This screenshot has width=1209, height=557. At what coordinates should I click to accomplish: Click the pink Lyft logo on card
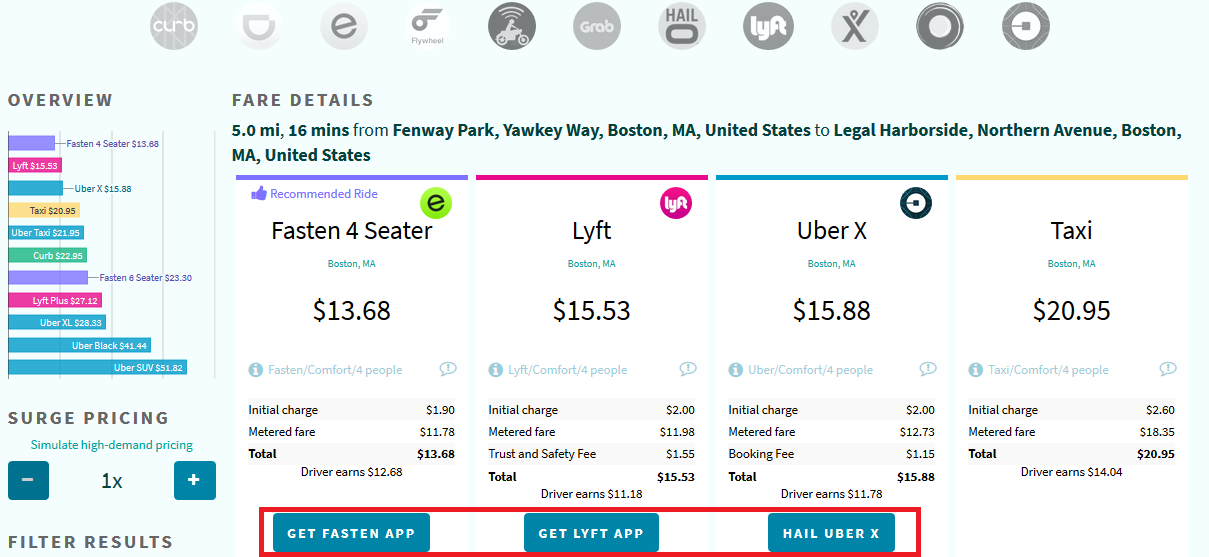click(x=676, y=203)
